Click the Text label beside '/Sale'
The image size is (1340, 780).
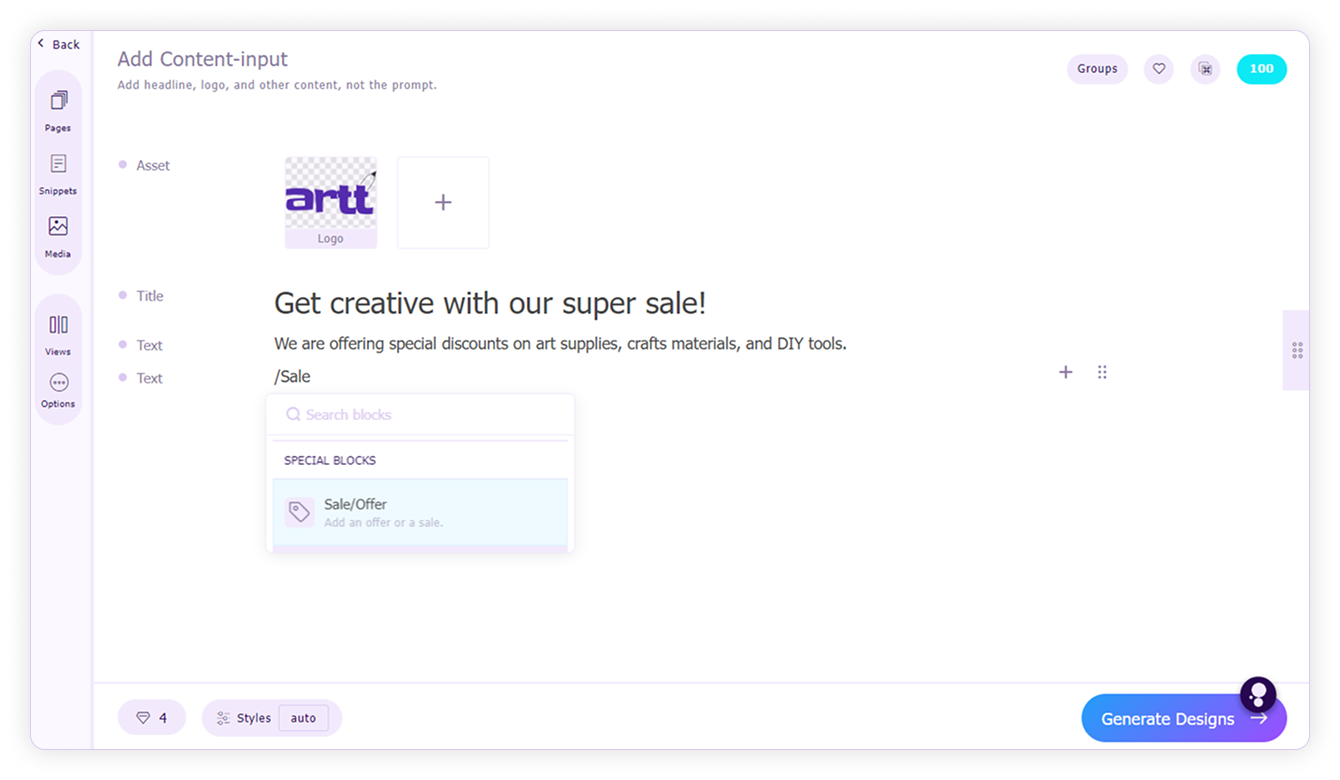[150, 378]
